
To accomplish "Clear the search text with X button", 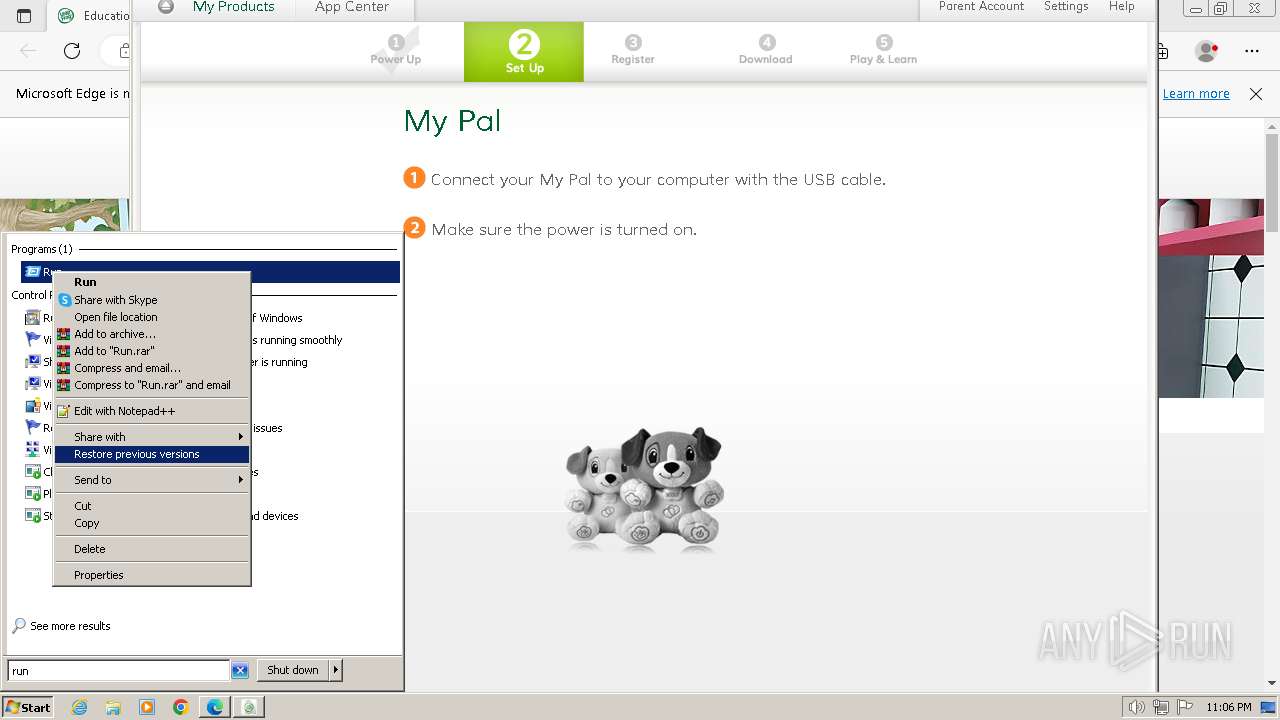I will click(x=240, y=671).
